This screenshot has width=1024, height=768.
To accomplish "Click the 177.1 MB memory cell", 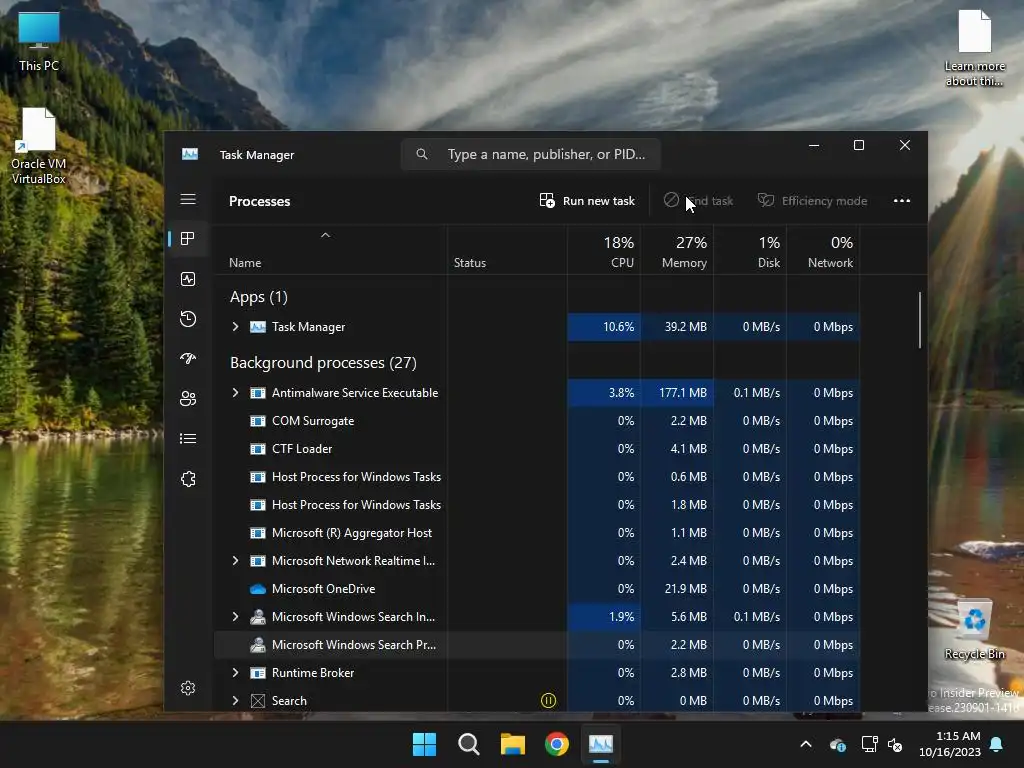I will click(677, 392).
